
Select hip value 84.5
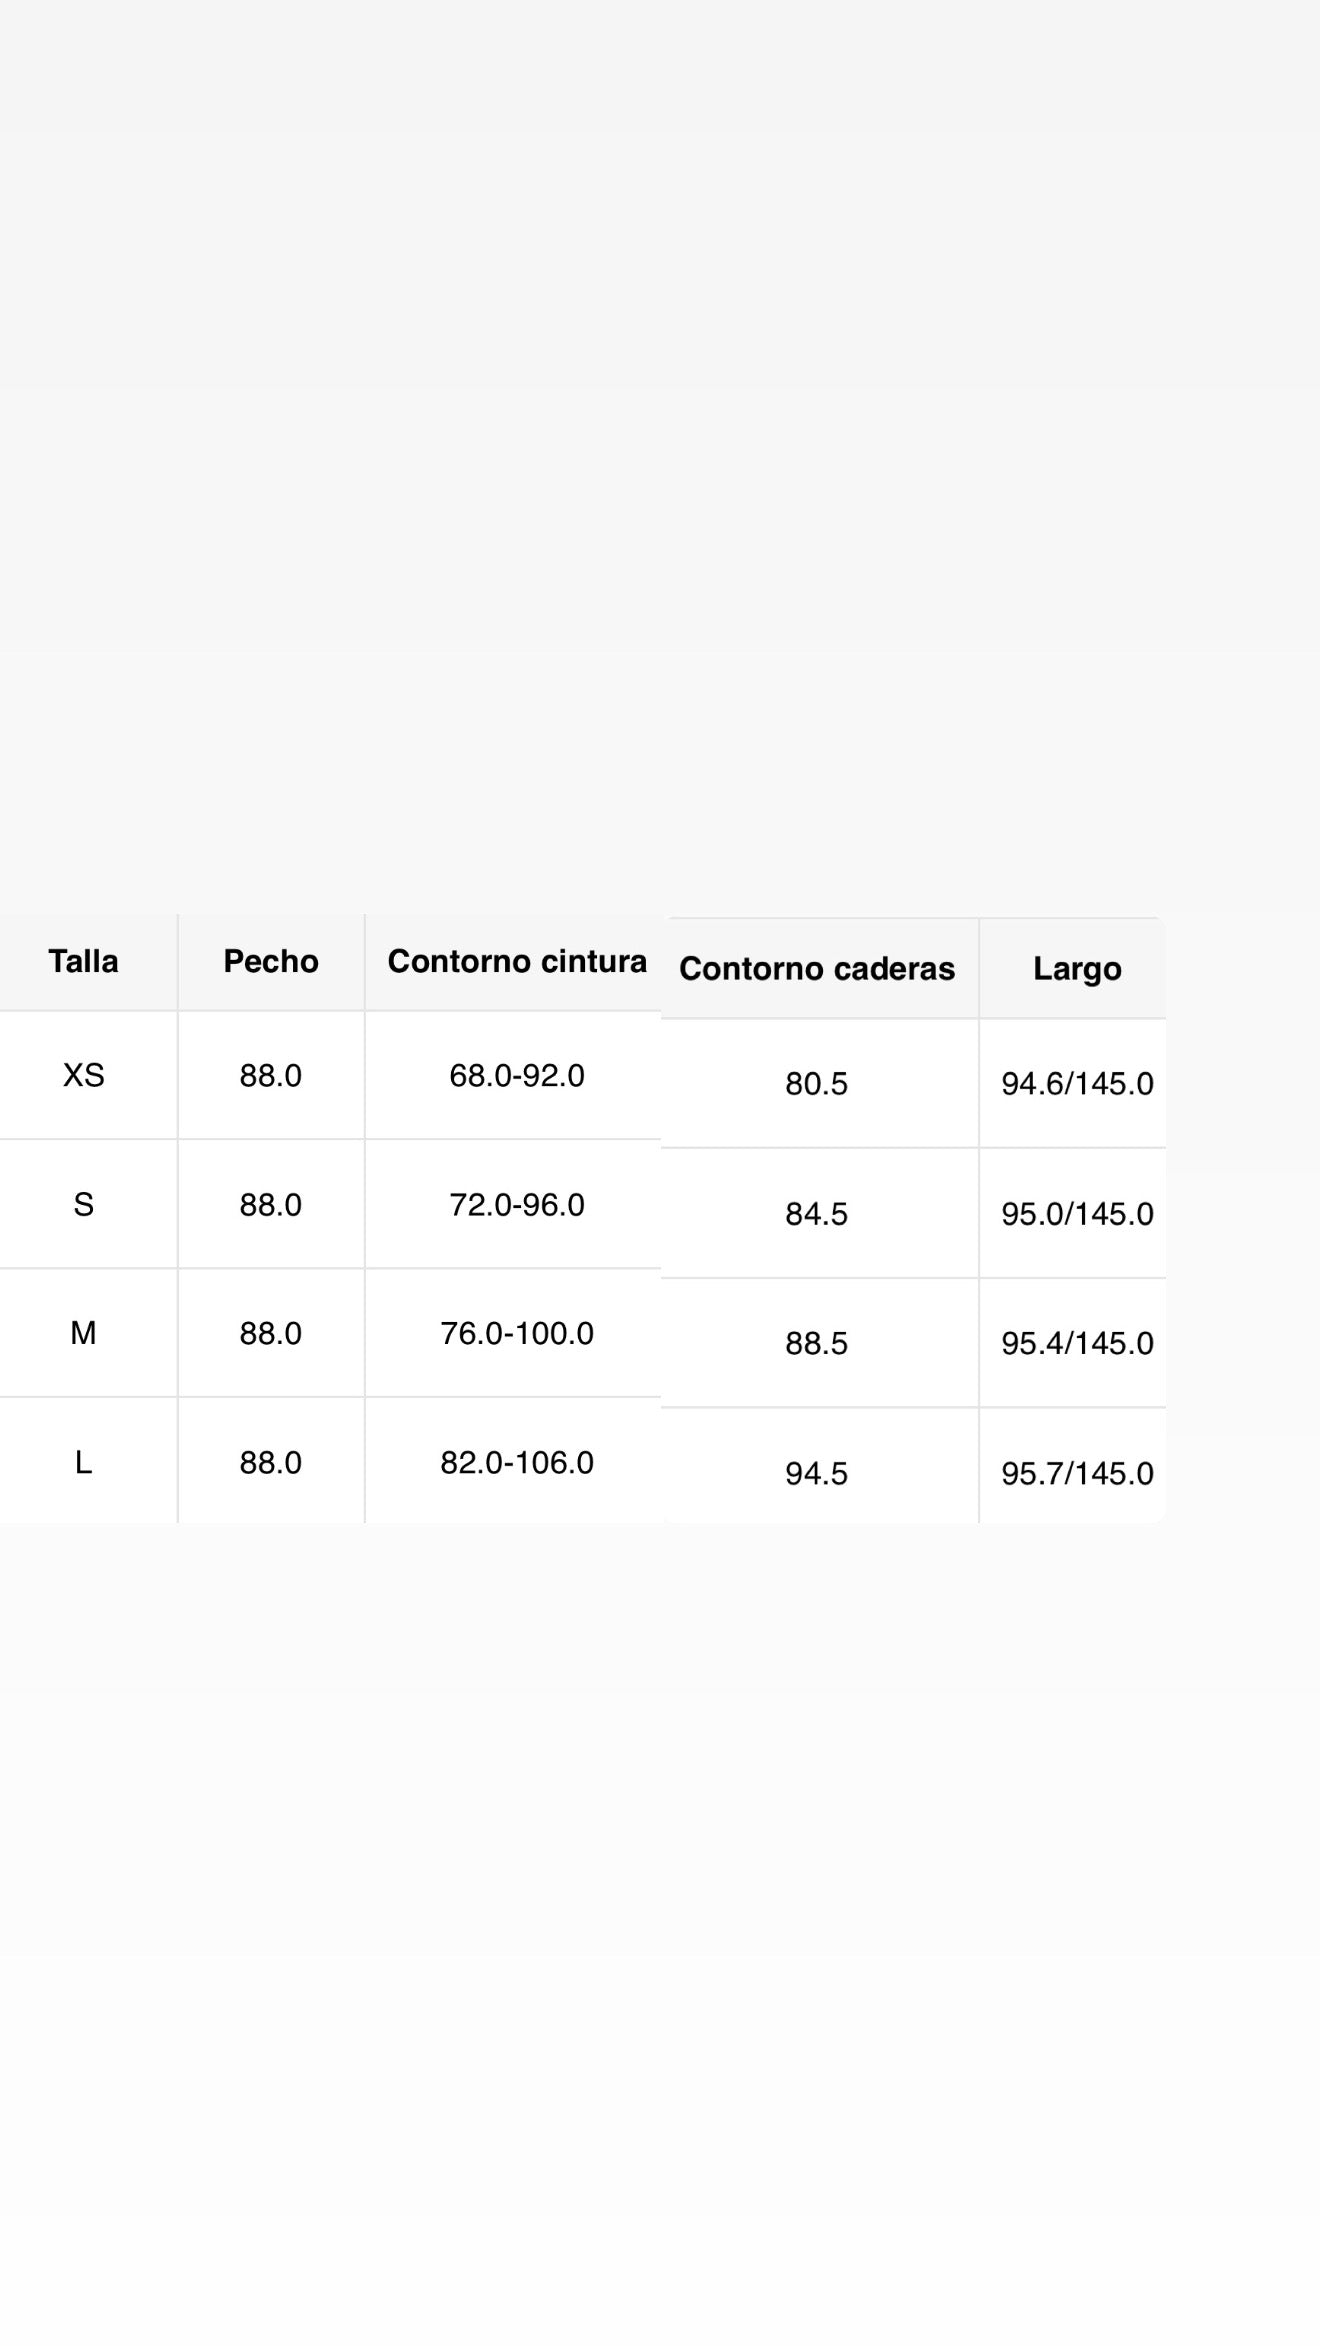816,1214
